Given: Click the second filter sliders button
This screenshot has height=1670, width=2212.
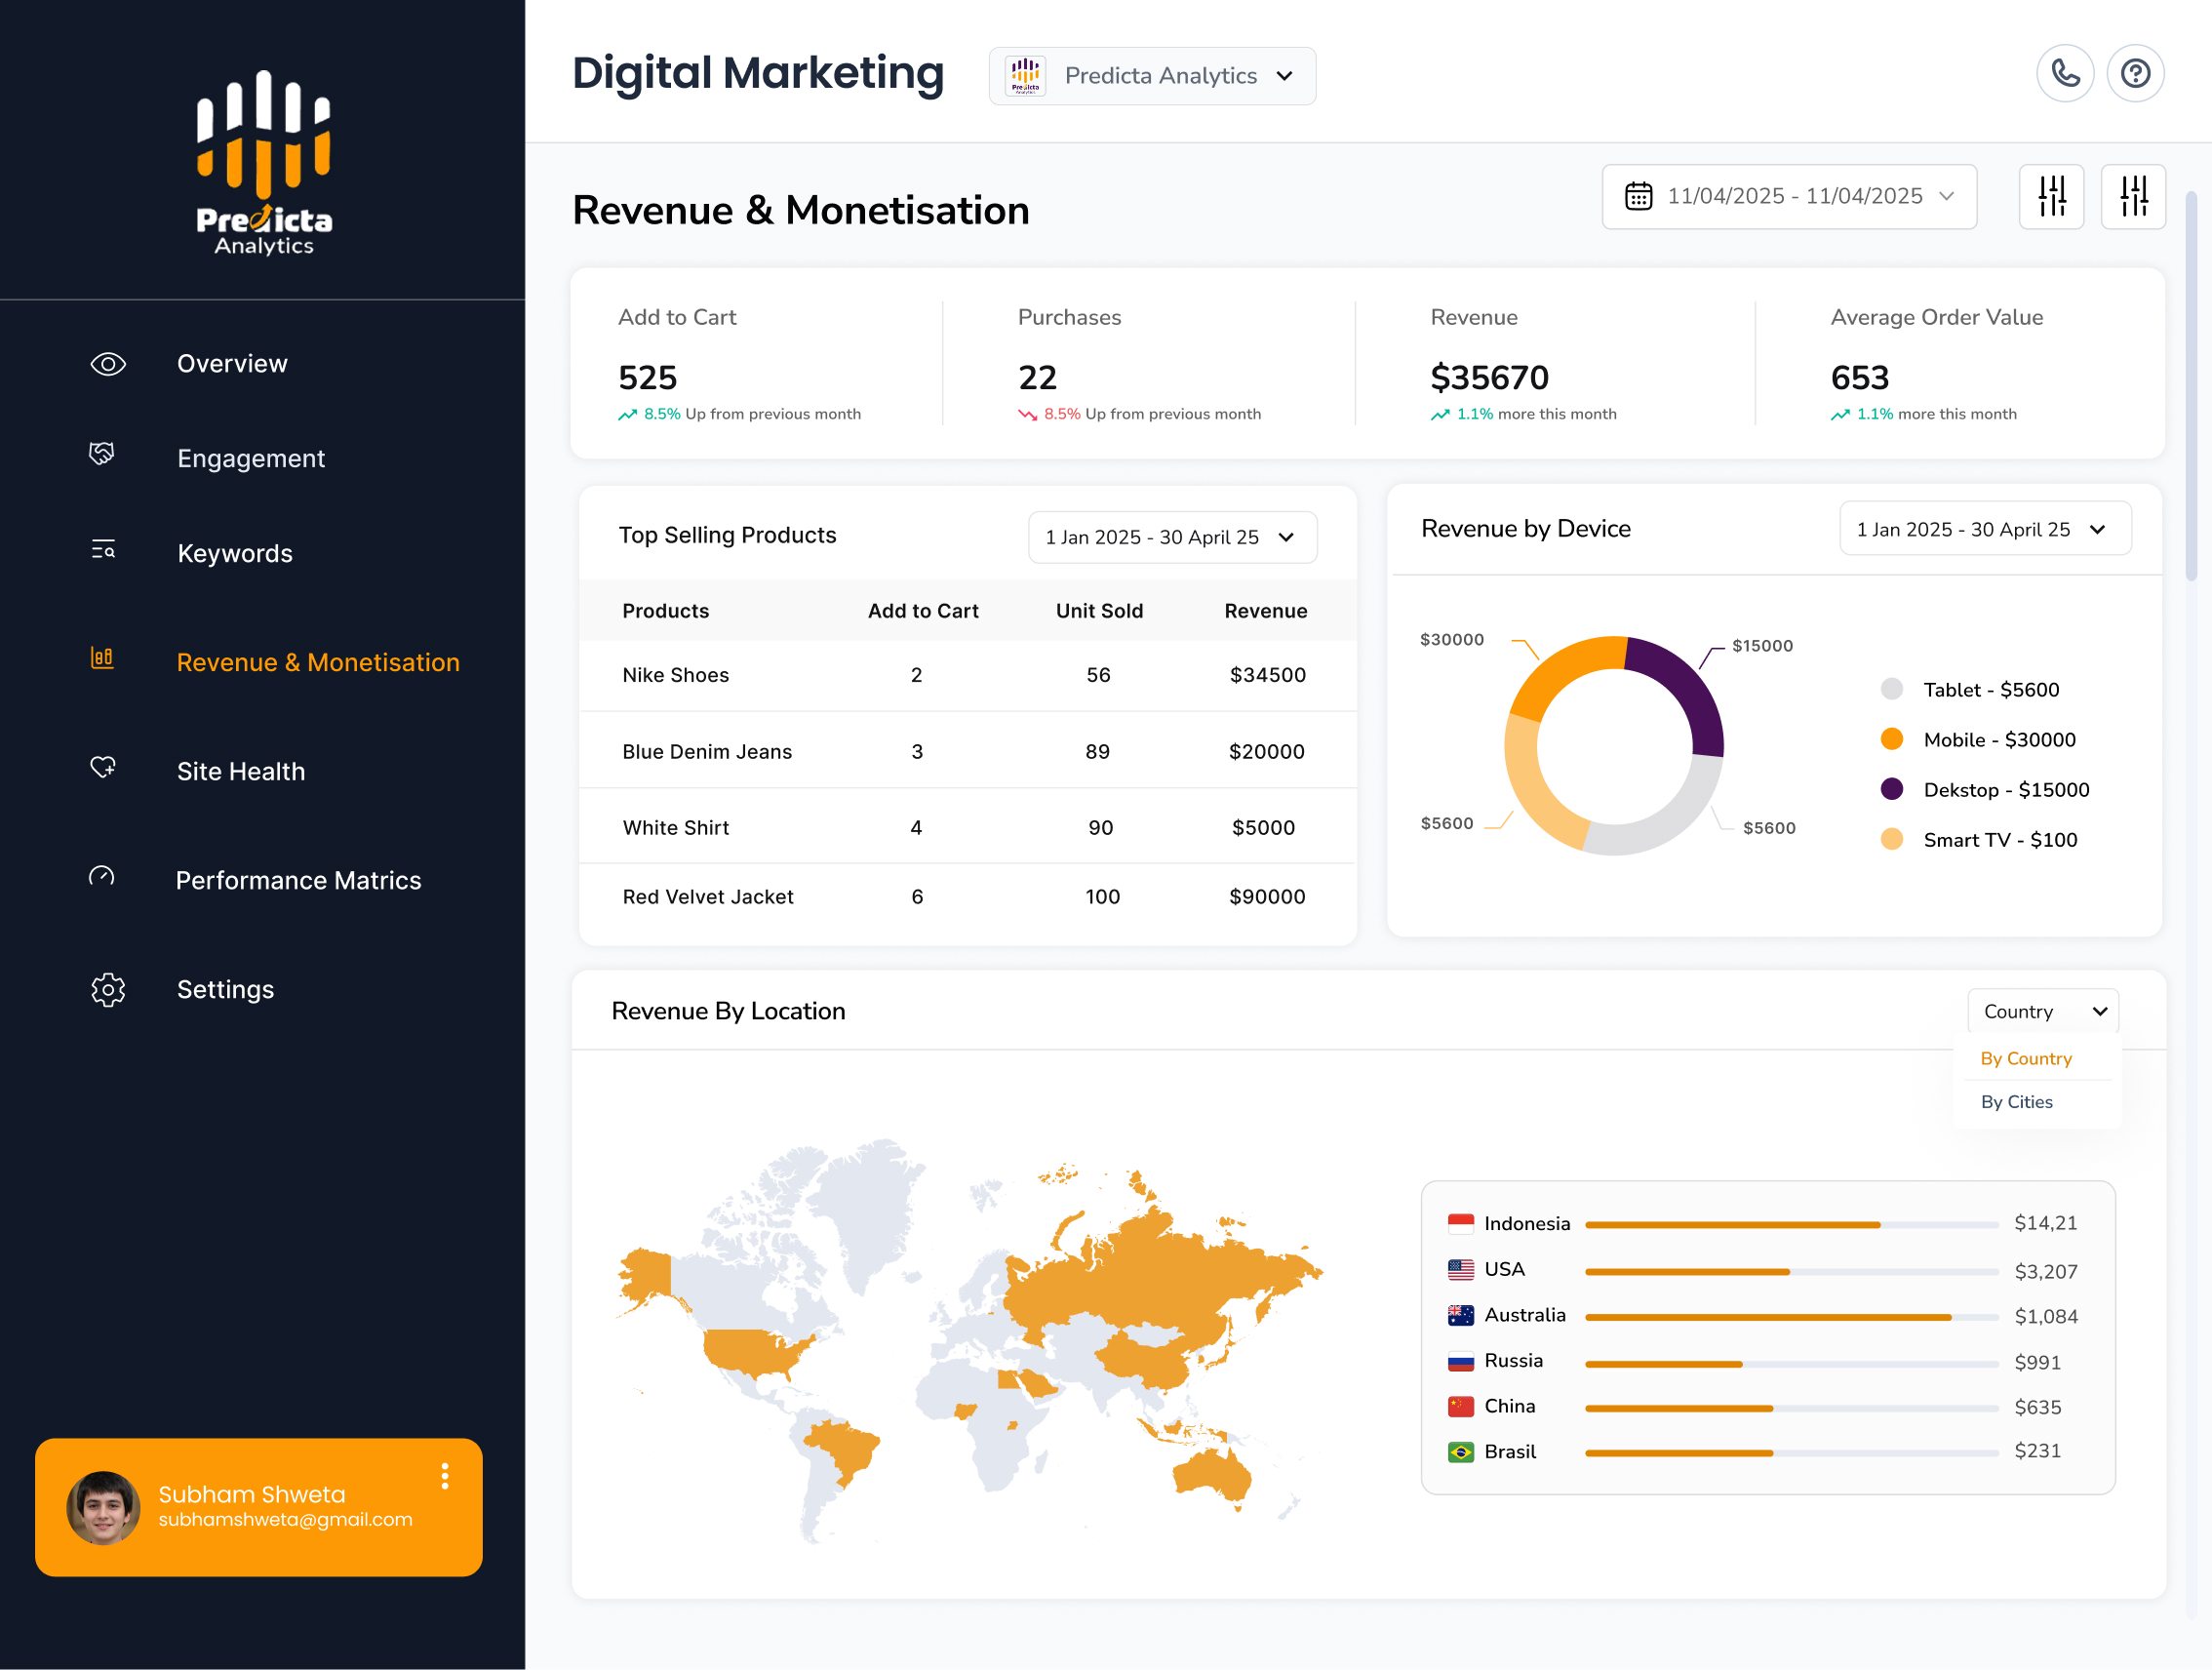Looking at the screenshot, I should pos(2133,196).
